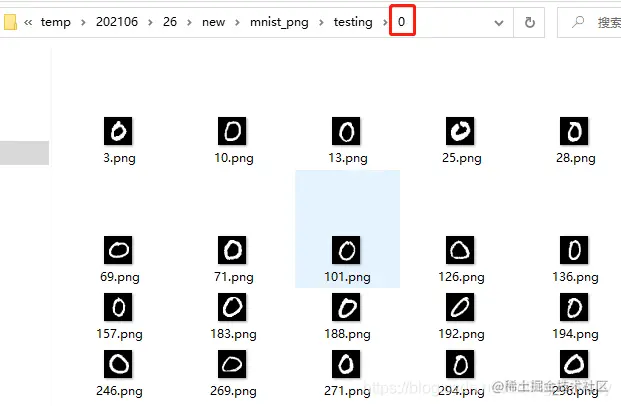Open the mnist_png breadcrumb folder
The image size is (621, 406).
(279, 22)
